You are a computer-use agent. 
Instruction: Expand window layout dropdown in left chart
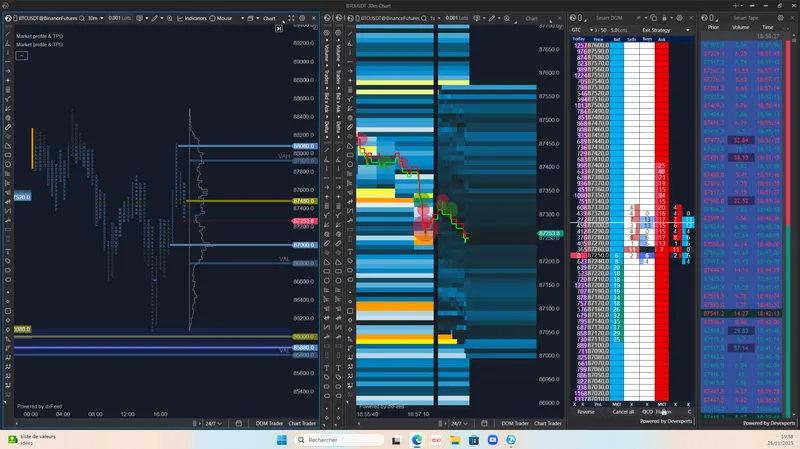point(258,18)
